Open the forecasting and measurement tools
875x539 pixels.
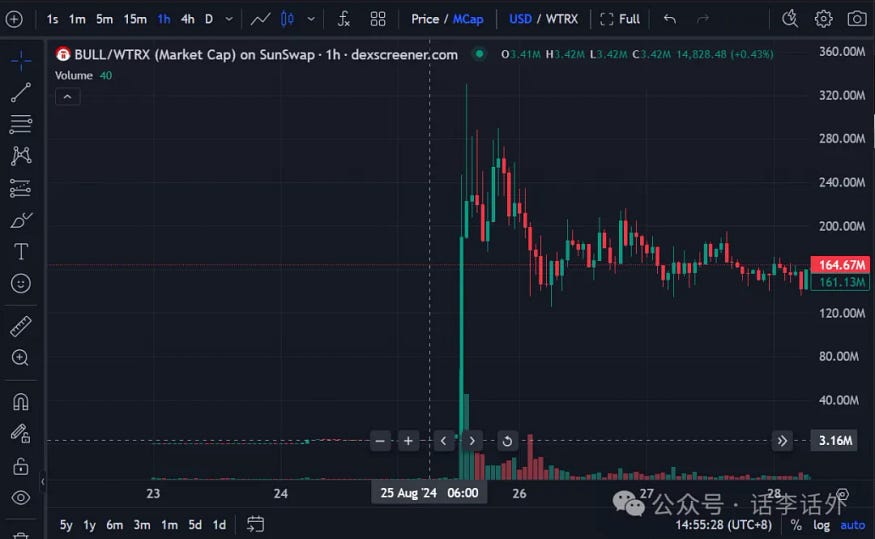pos(21,188)
